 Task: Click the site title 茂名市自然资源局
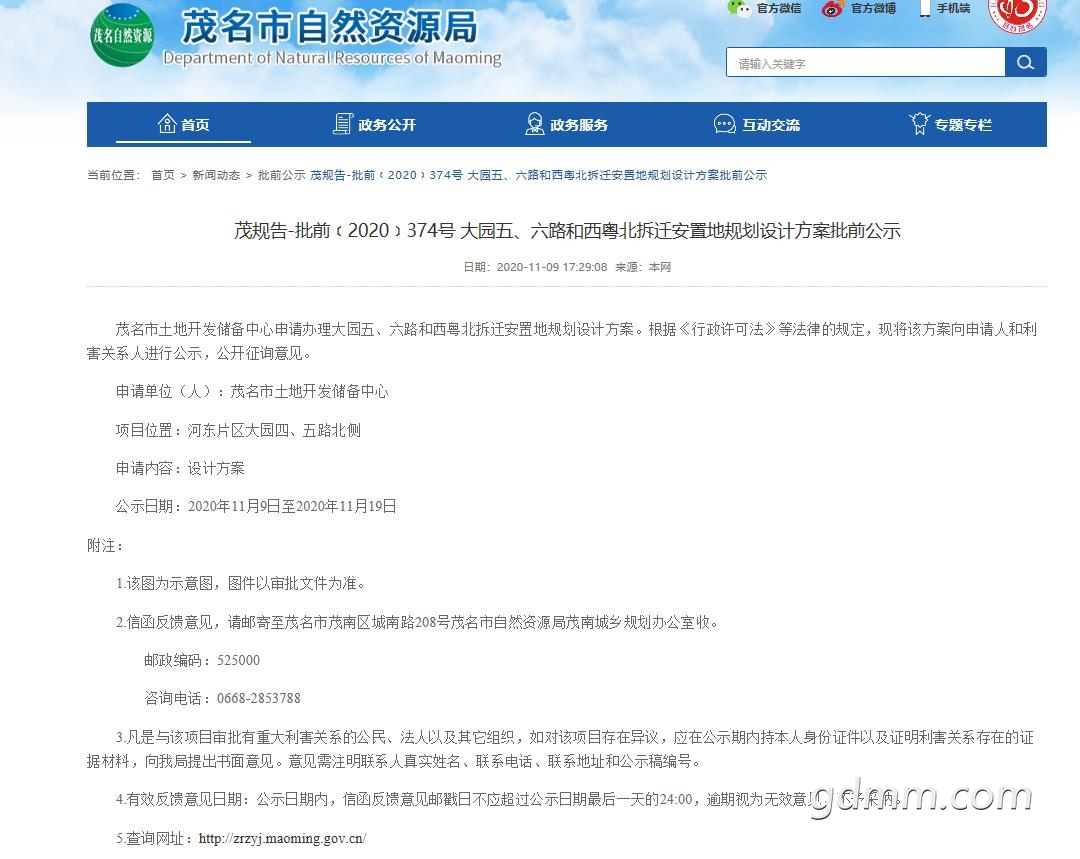pos(329,27)
